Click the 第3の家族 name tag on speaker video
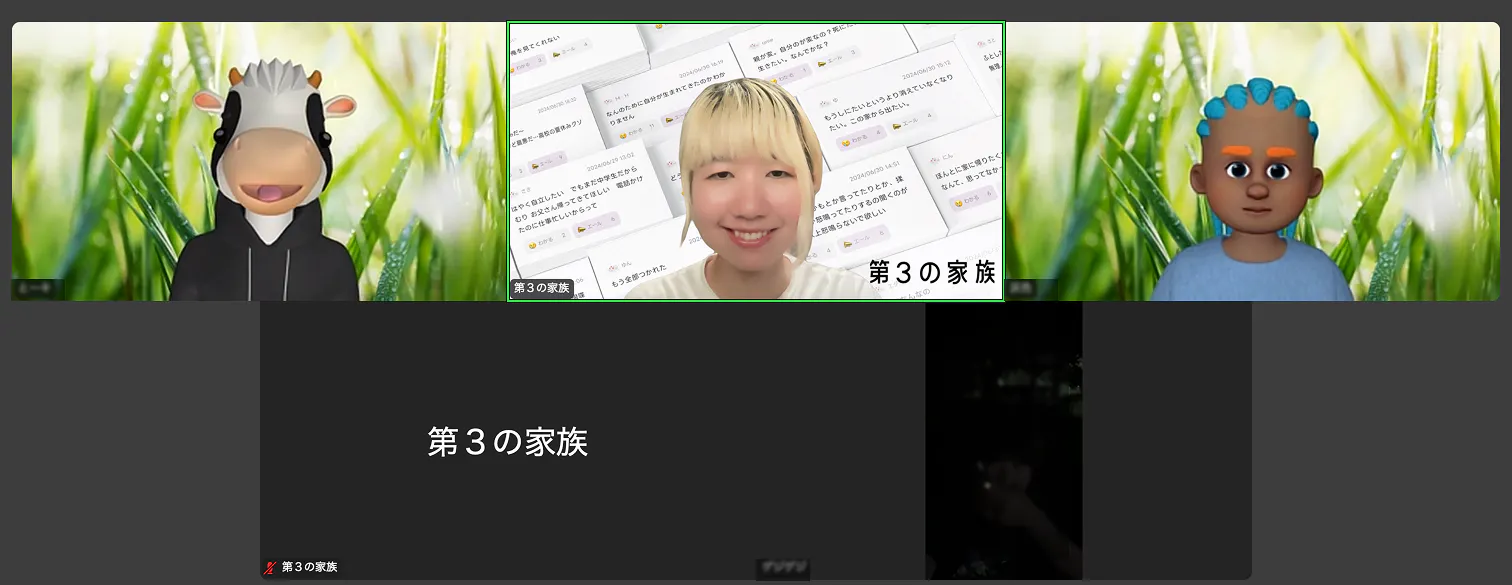 coord(541,288)
